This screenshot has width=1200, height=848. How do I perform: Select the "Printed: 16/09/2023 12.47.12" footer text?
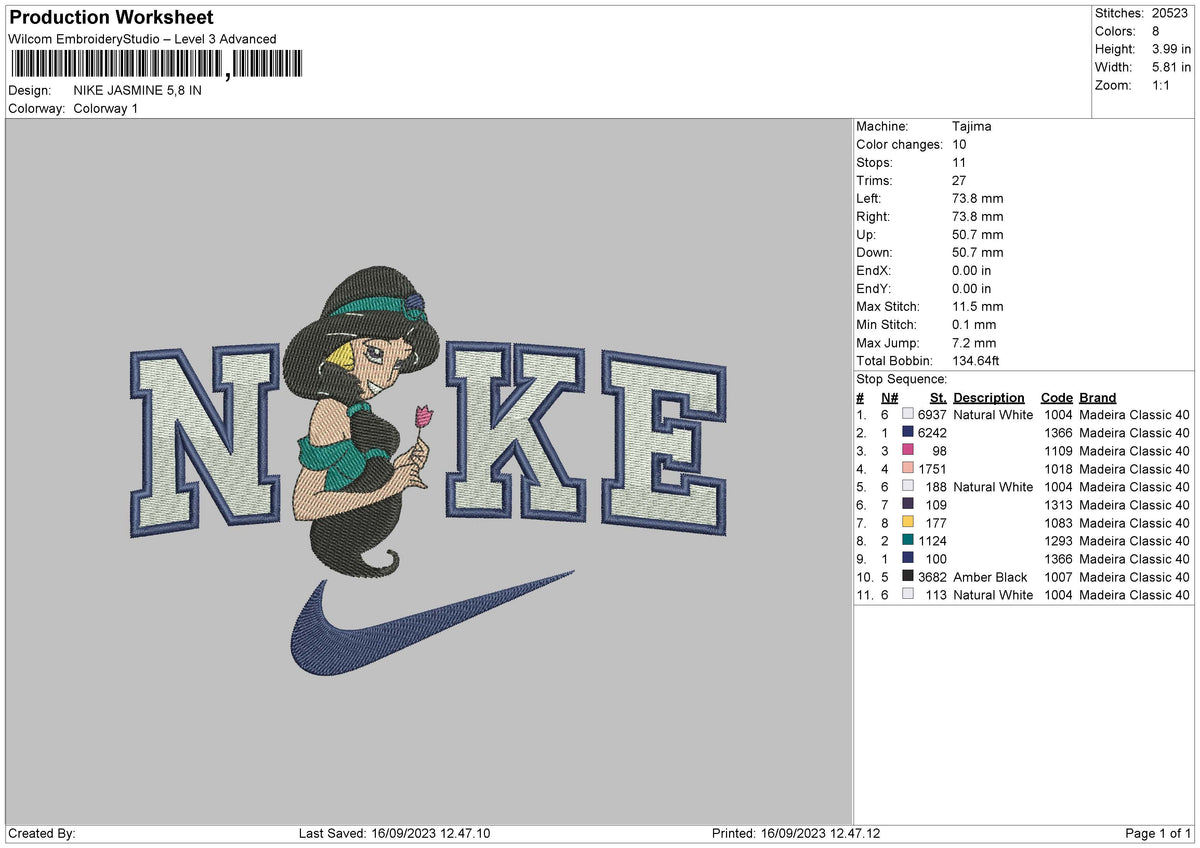click(x=796, y=834)
